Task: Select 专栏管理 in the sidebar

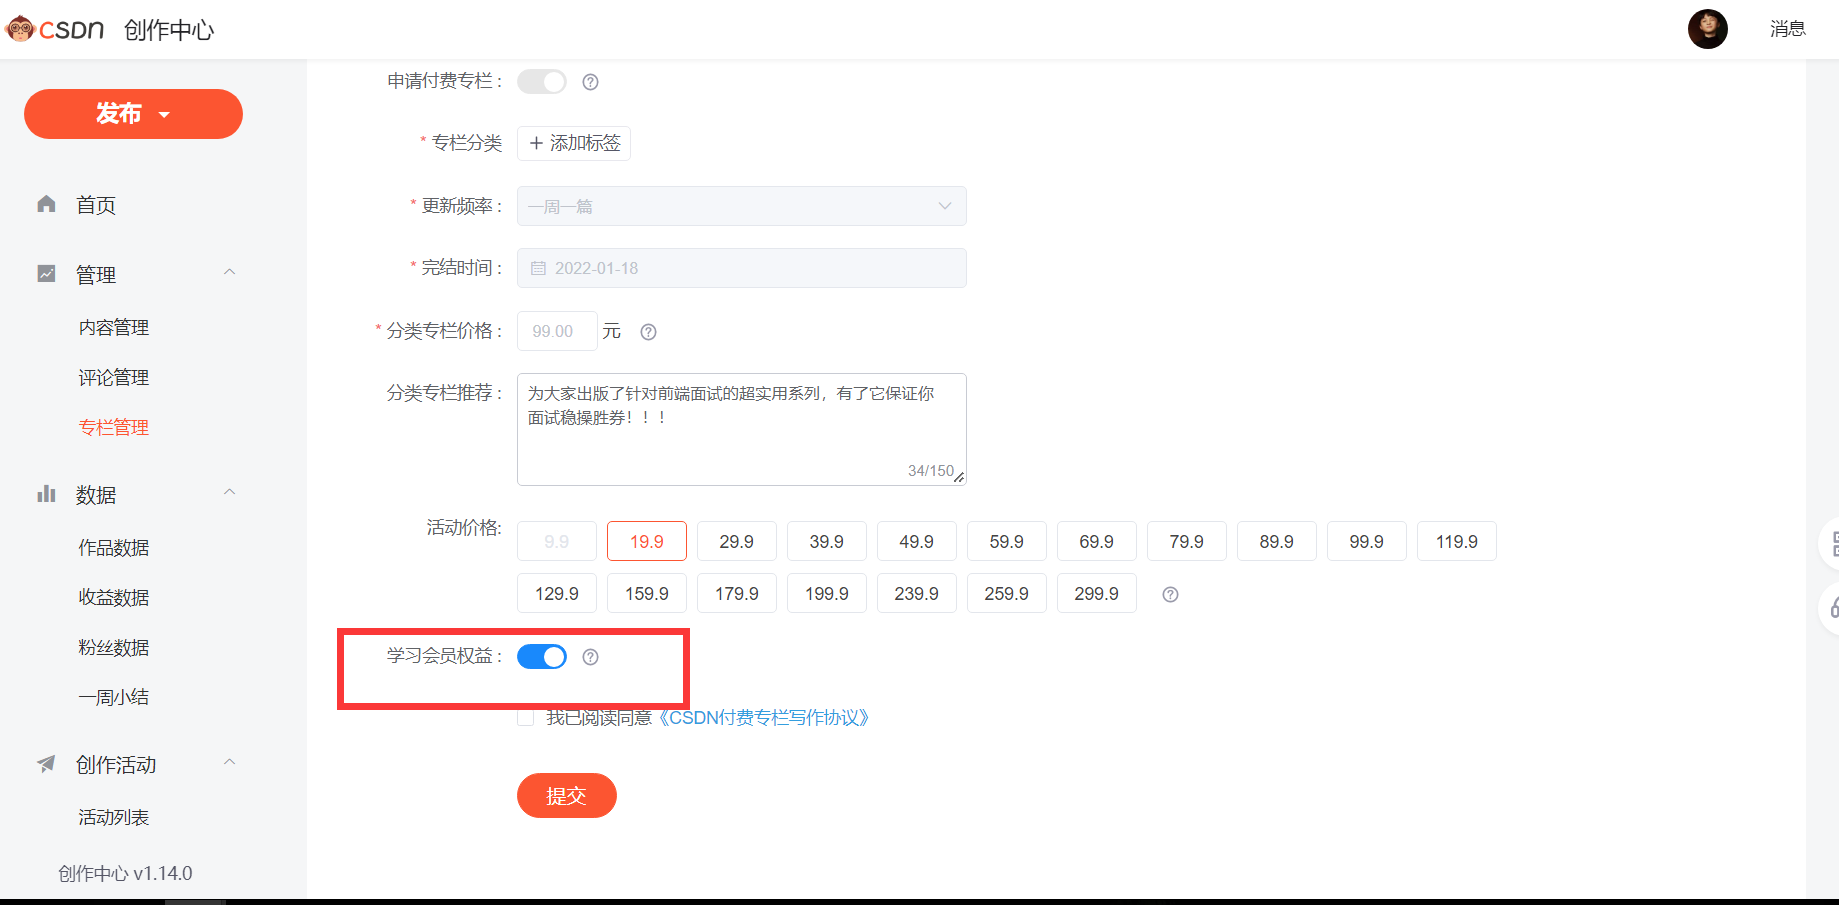Action: [113, 427]
